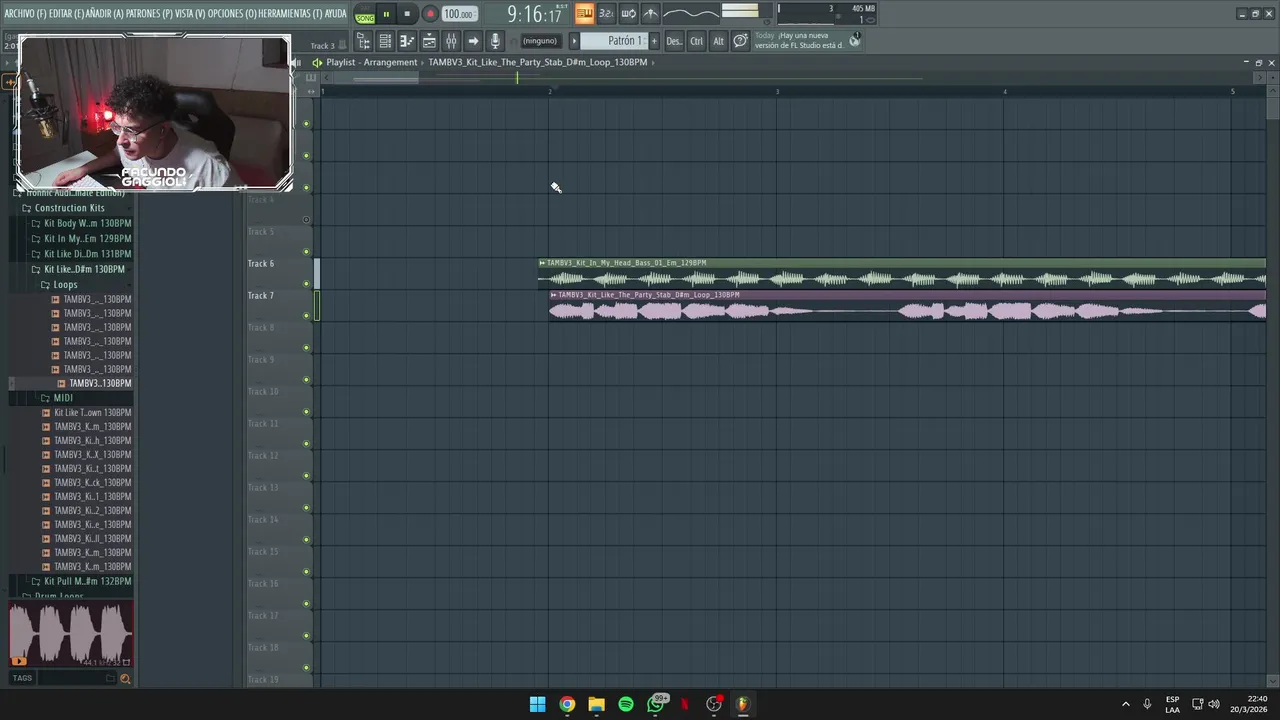Click the Des. shortcut button

674,41
